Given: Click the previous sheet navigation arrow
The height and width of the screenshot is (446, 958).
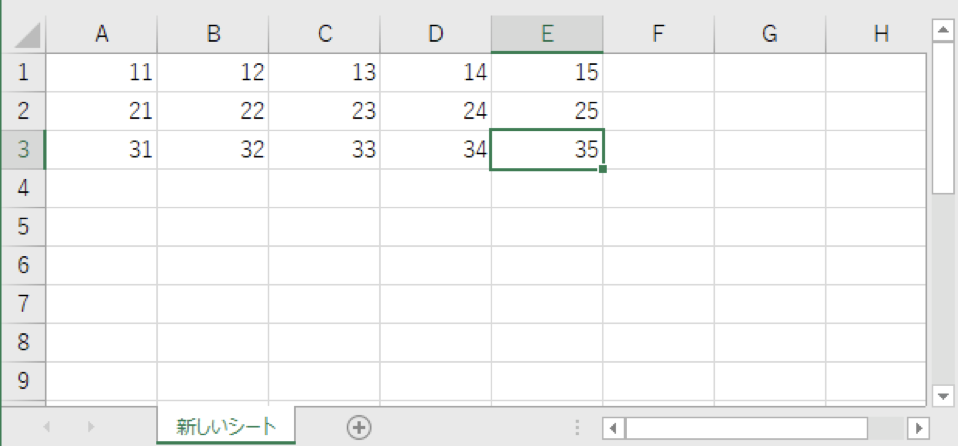Looking at the screenshot, I should click(x=46, y=427).
